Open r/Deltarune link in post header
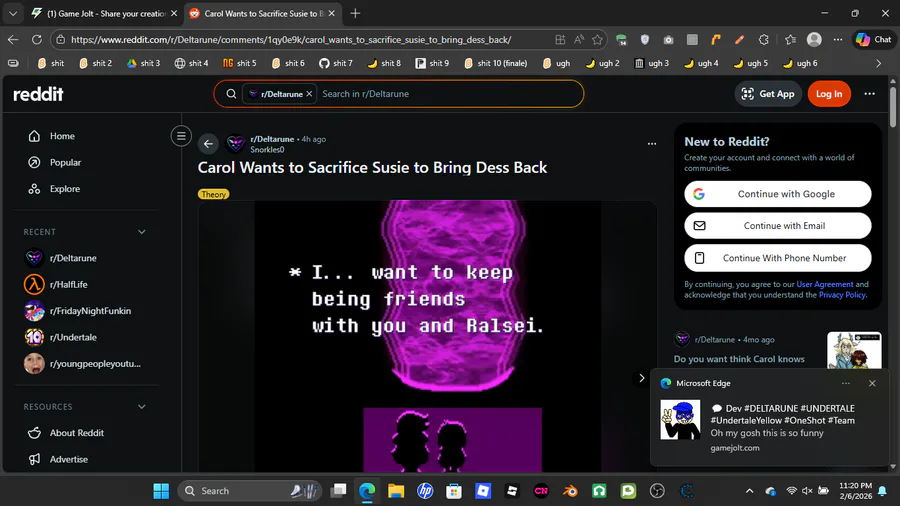 point(272,139)
